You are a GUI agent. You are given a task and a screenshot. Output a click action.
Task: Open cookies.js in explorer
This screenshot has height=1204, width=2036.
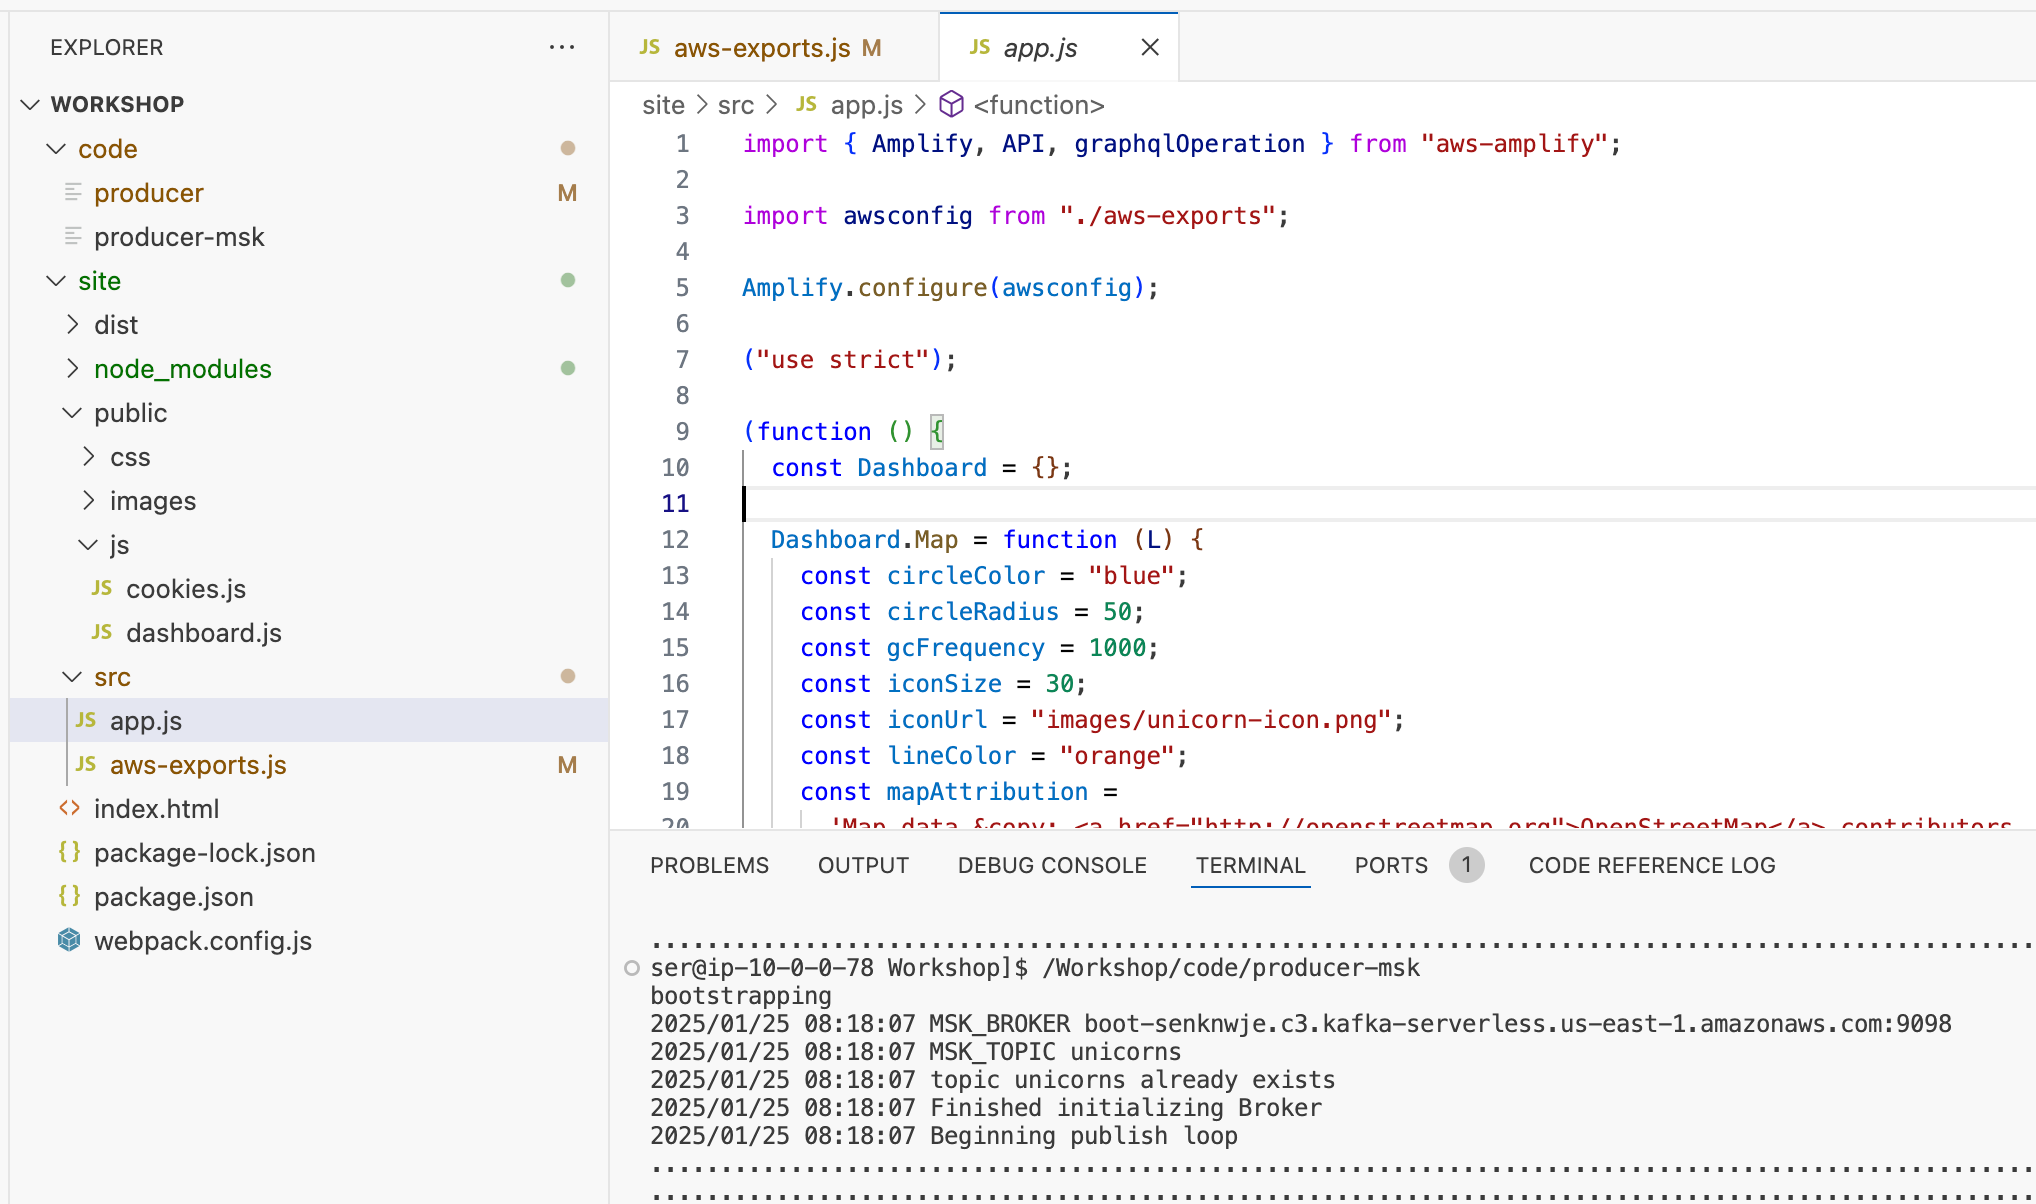coord(186,588)
